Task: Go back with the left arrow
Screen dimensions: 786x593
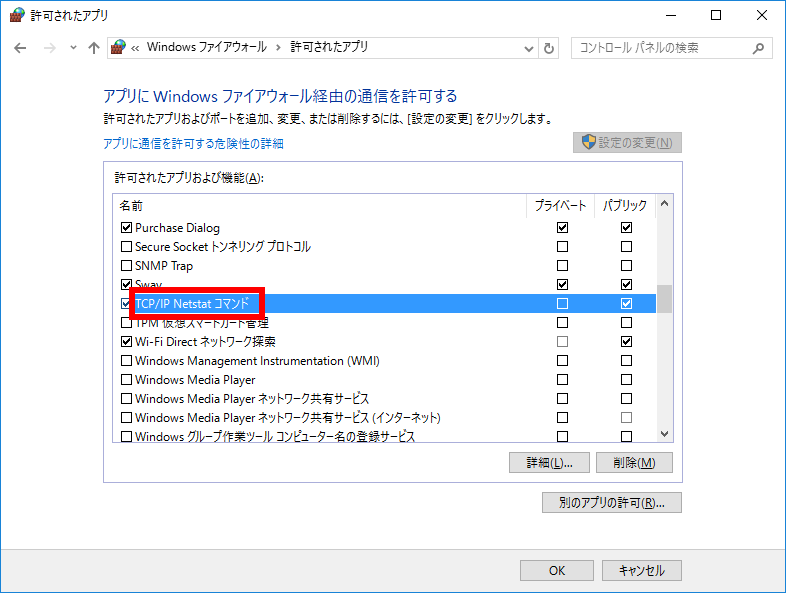Action: (20, 48)
